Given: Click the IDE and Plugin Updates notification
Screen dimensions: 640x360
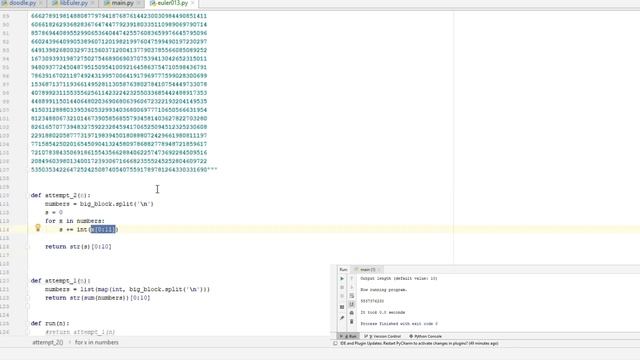Looking at the screenshot, I should 419,343.
